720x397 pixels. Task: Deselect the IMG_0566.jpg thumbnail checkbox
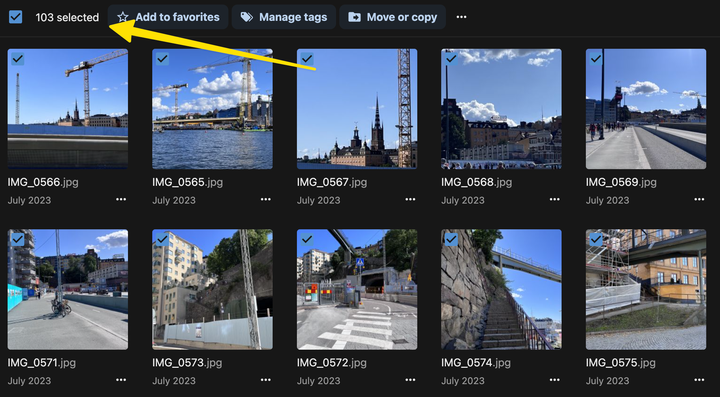click(18, 59)
